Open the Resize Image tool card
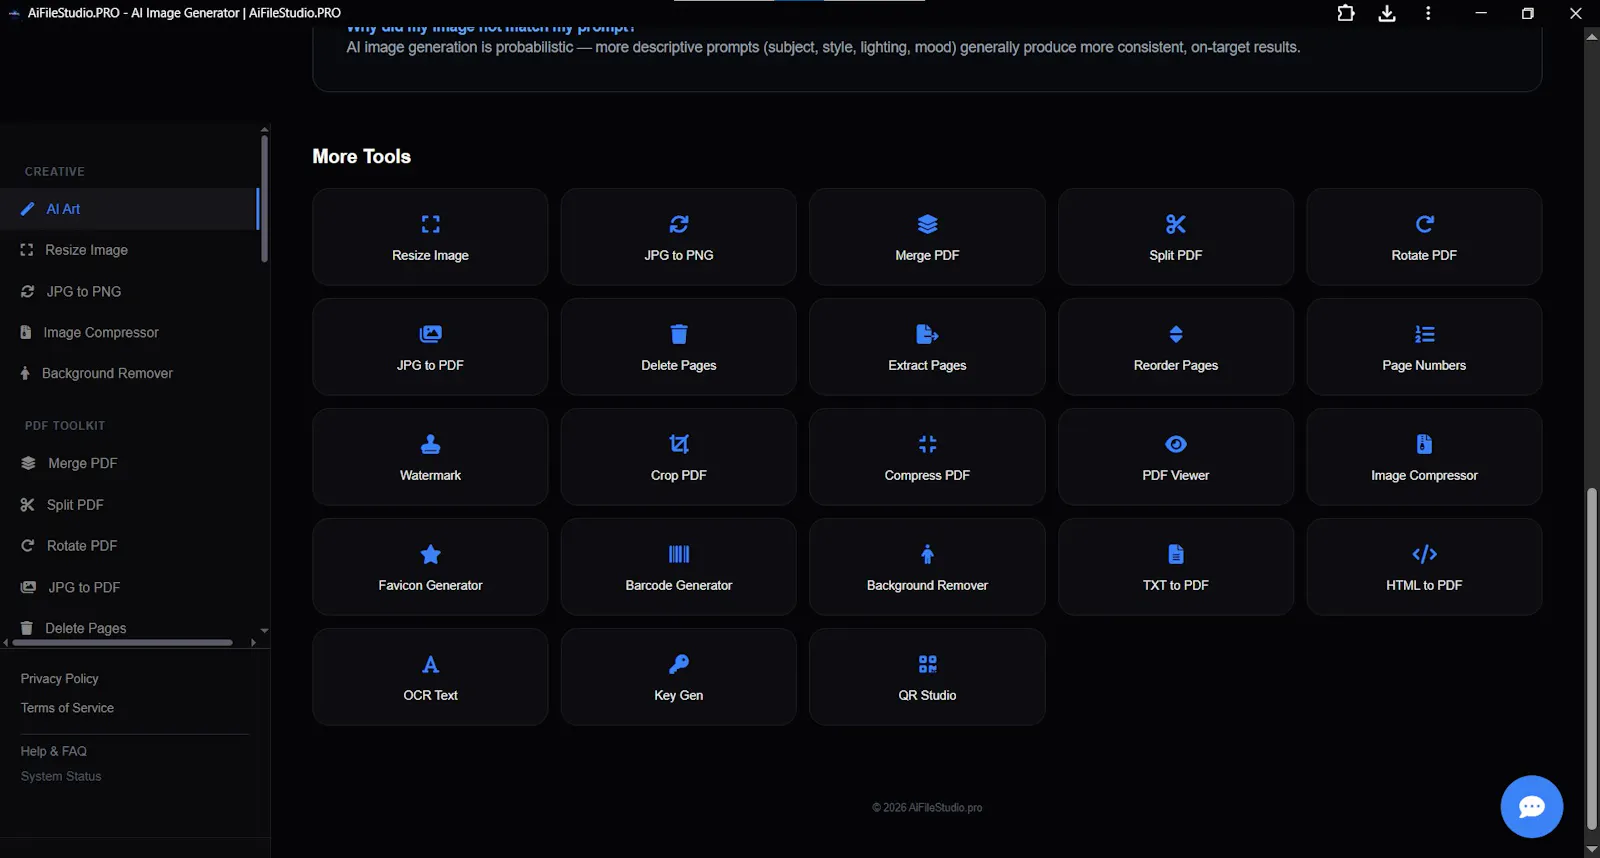Viewport: 1600px width, 858px height. pyautogui.click(x=430, y=237)
